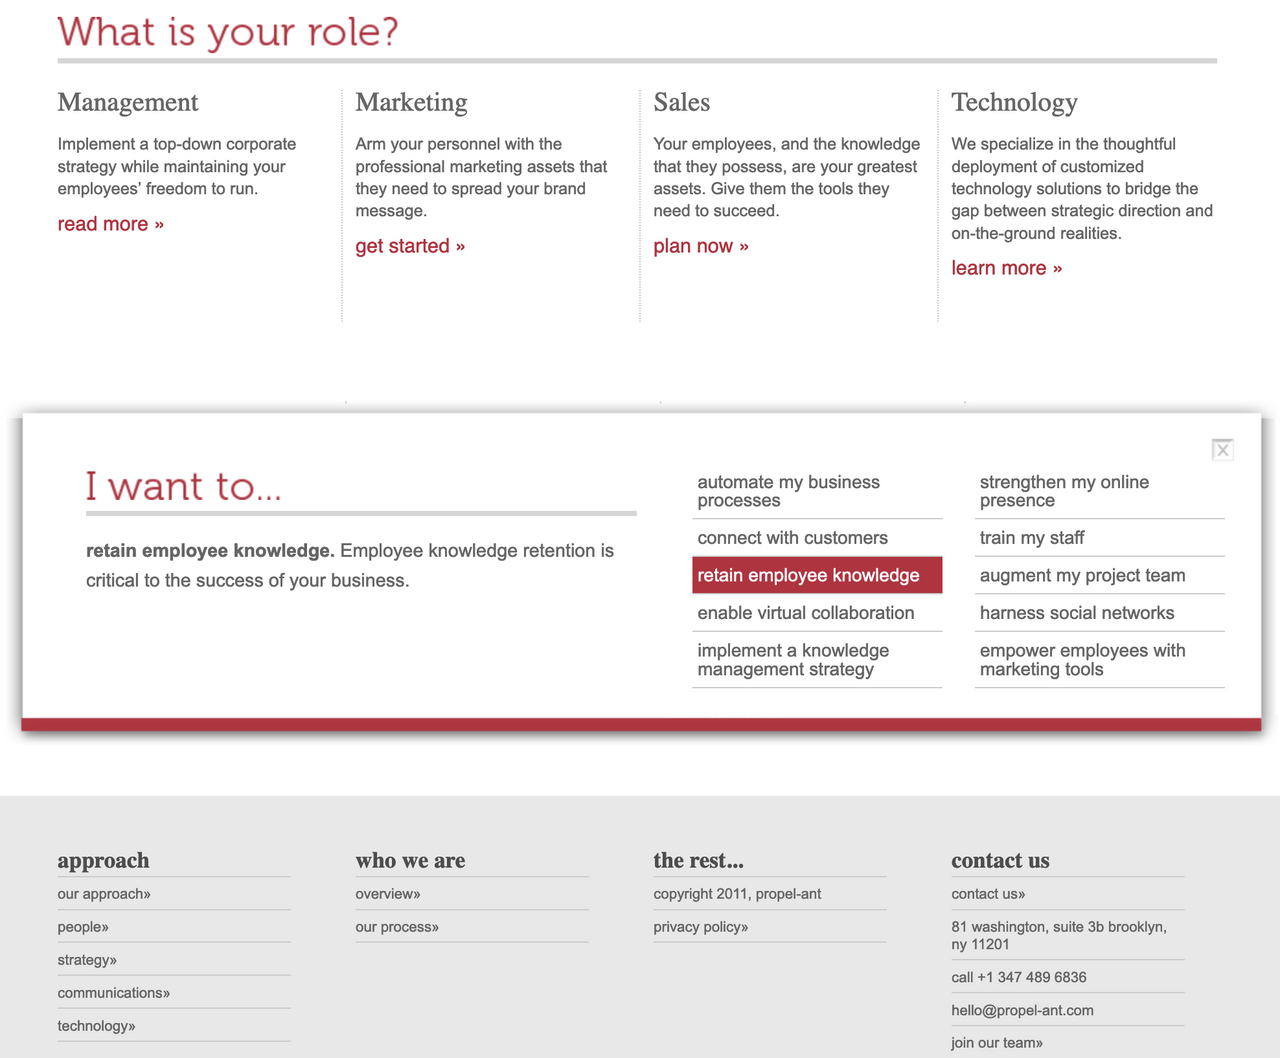Open Management "read more" link
Screen dimensions: 1280x1058
click(111, 224)
